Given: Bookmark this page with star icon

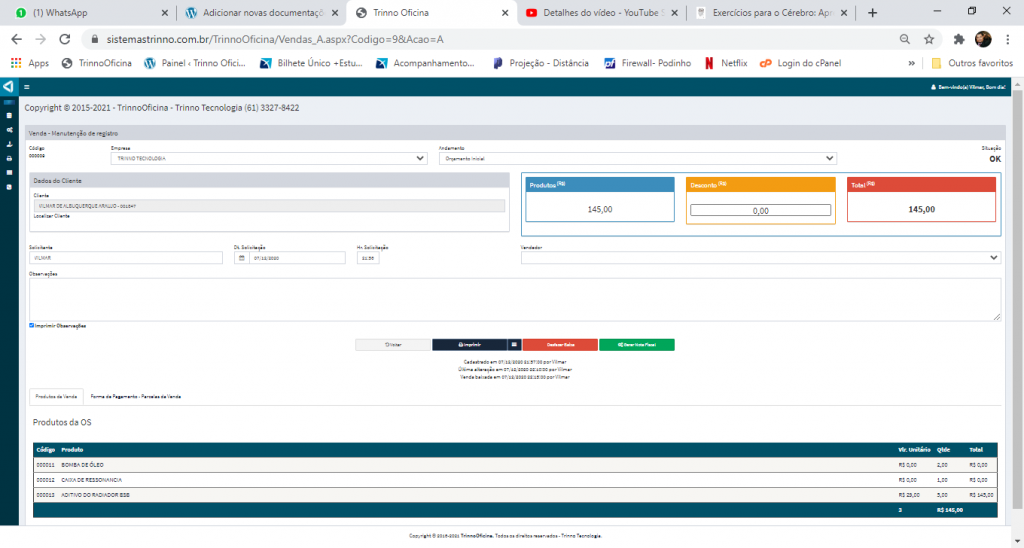Looking at the screenshot, I should tap(929, 39).
